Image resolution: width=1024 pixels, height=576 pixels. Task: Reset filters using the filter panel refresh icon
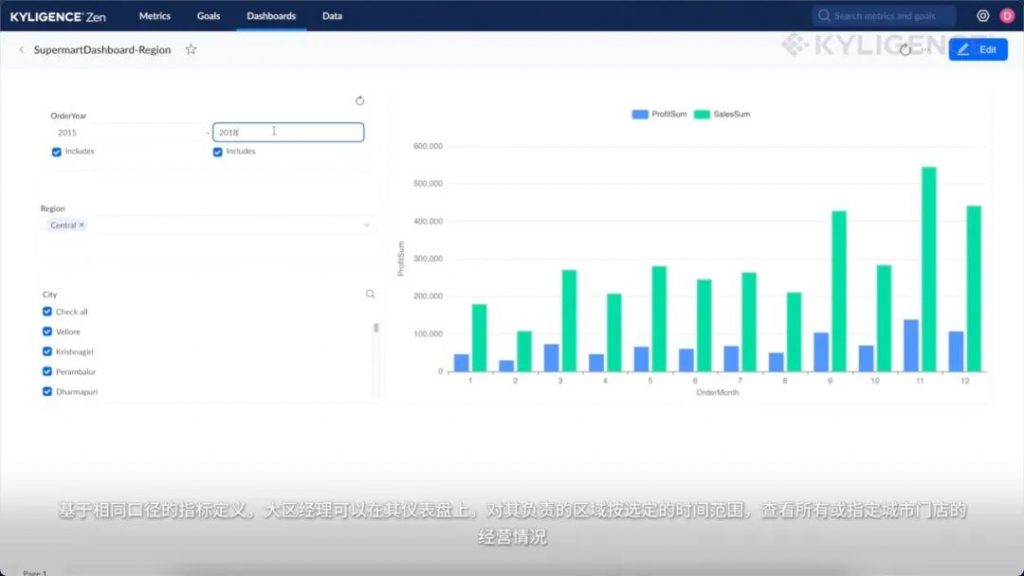pos(360,101)
